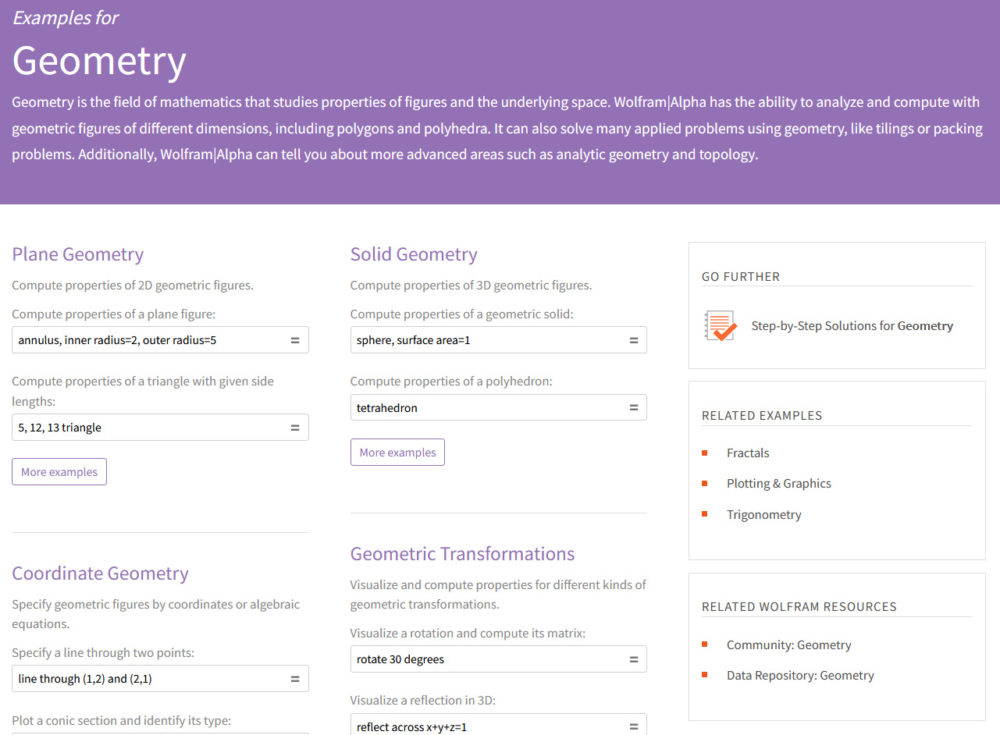Image resolution: width=1000 pixels, height=735 pixels.
Task: Open More examples under Plane Geometry
Action: (59, 471)
